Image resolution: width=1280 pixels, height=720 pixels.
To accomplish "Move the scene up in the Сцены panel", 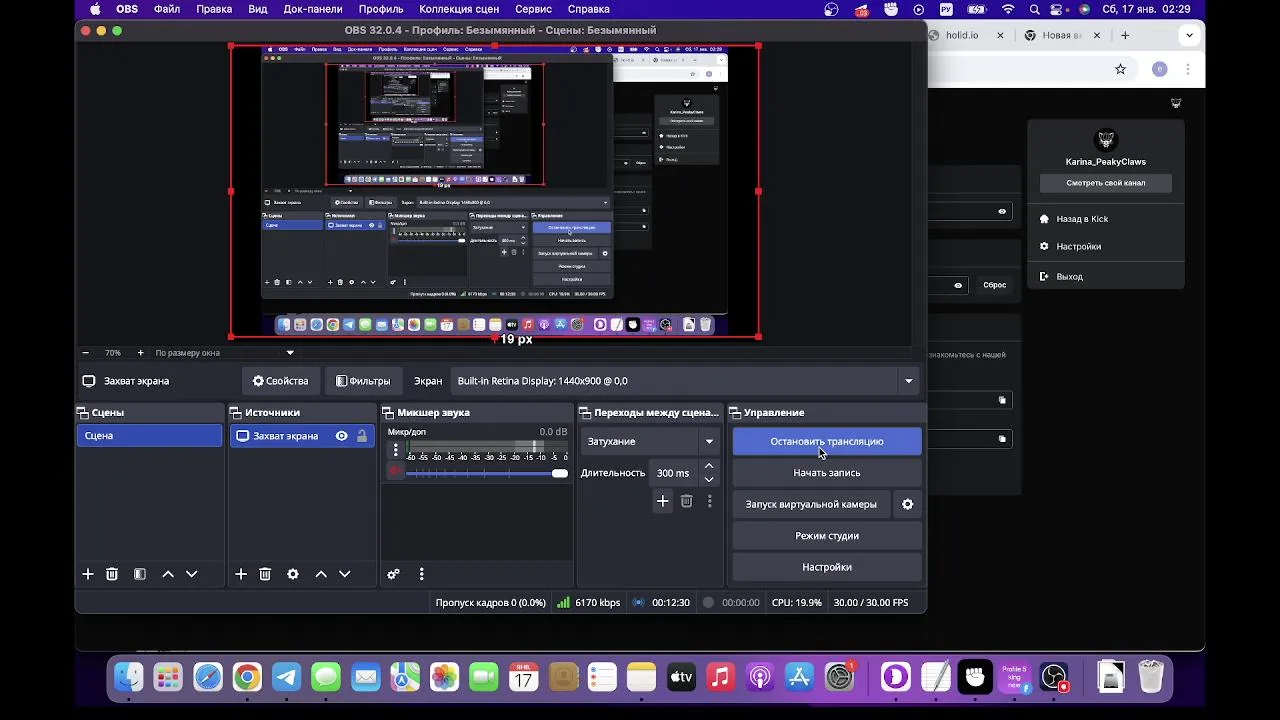I will tap(168, 574).
